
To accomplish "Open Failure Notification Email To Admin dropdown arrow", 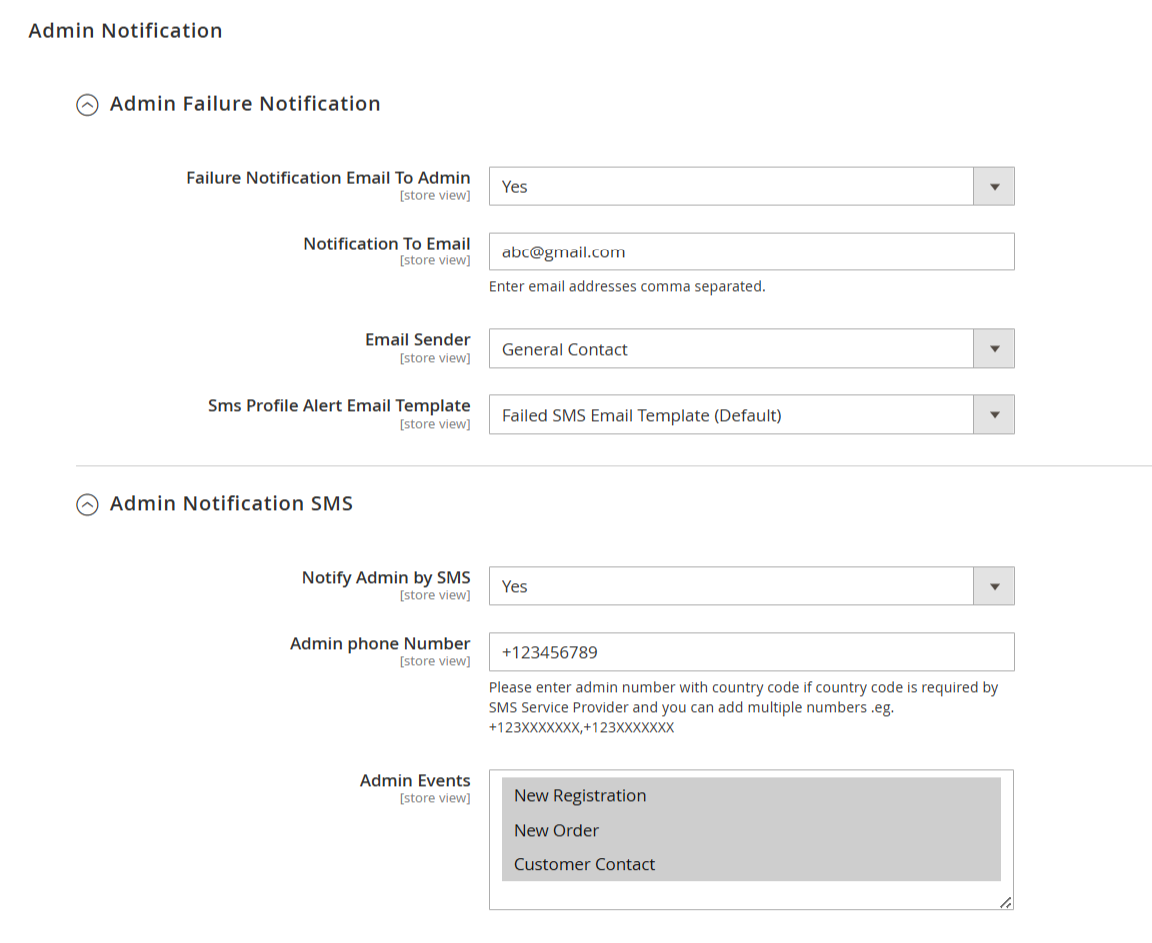I will (x=994, y=187).
